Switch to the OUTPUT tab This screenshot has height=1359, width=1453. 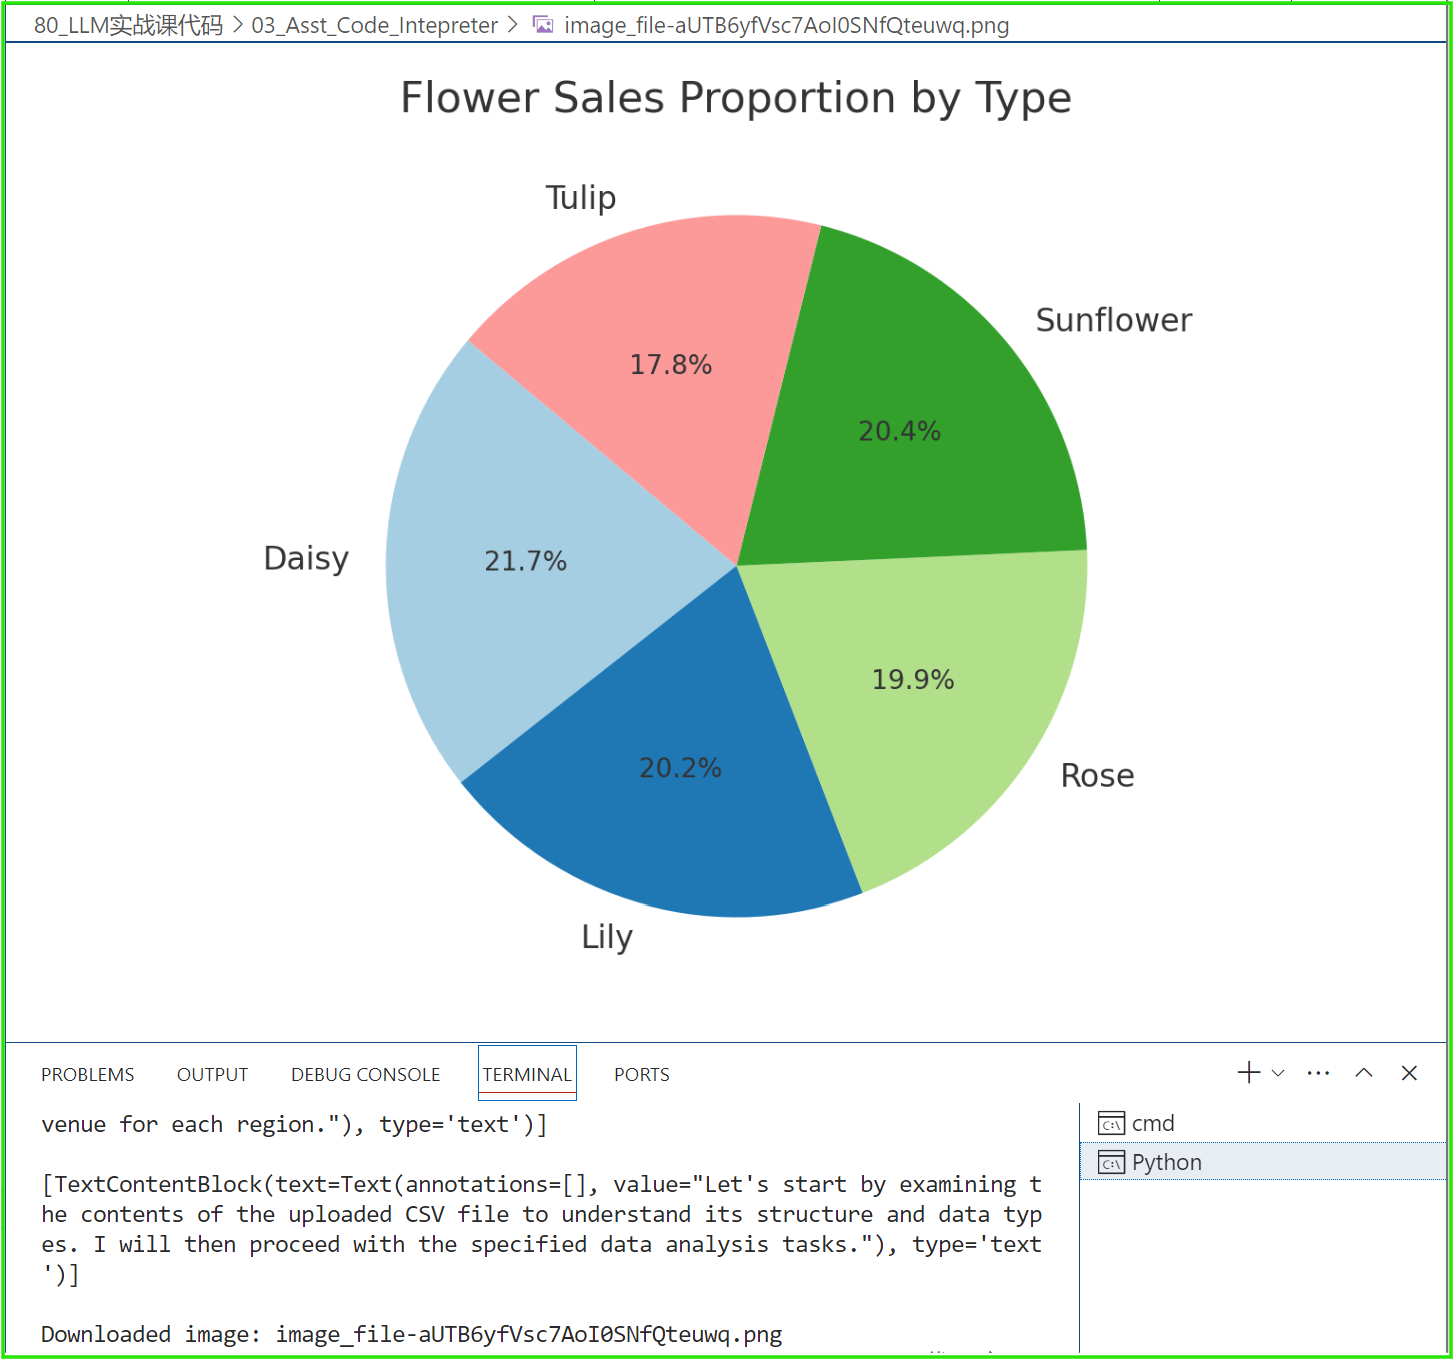point(212,1074)
